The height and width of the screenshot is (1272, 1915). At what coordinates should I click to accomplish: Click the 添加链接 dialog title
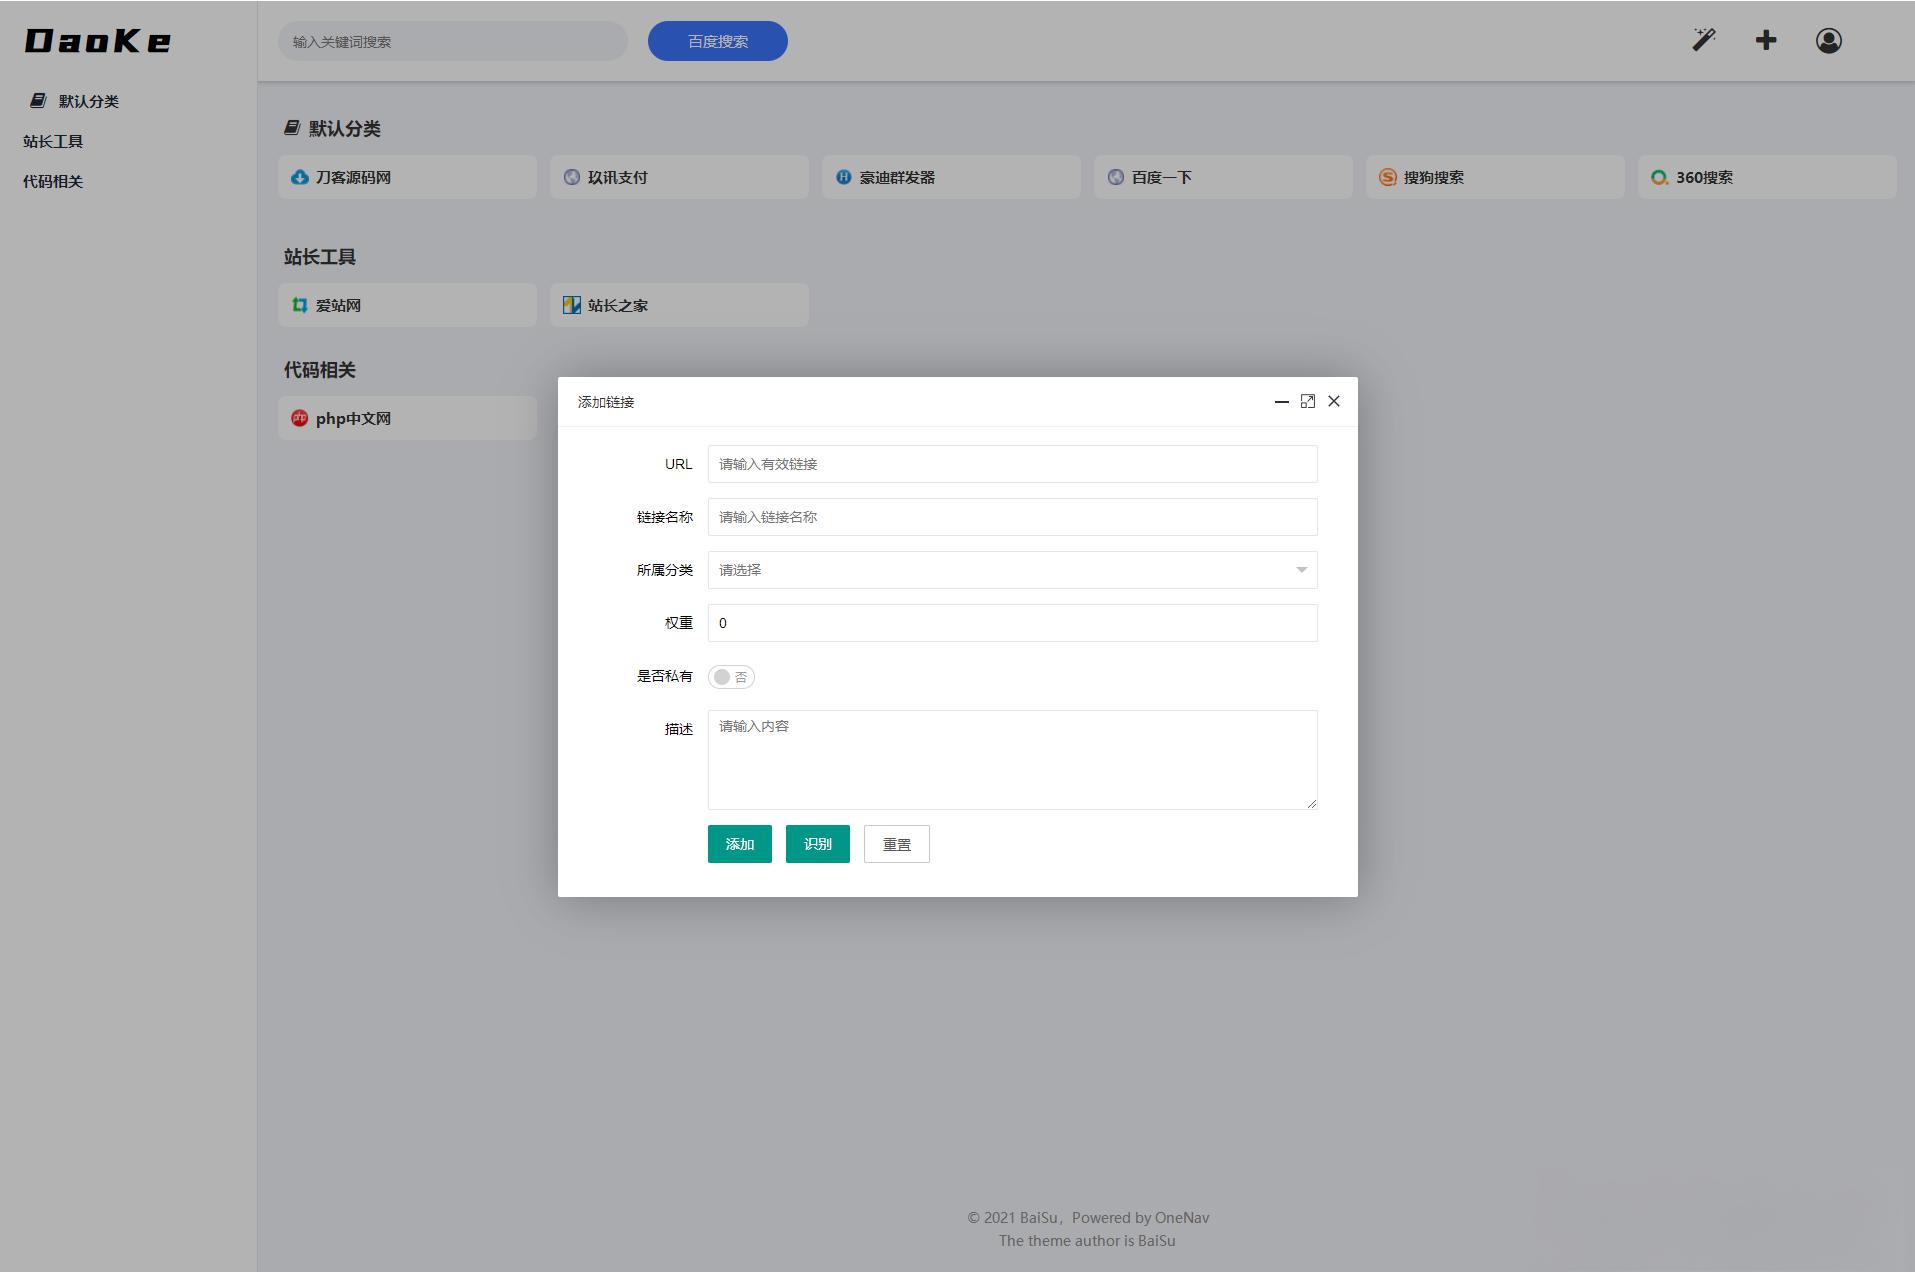tap(606, 402)
